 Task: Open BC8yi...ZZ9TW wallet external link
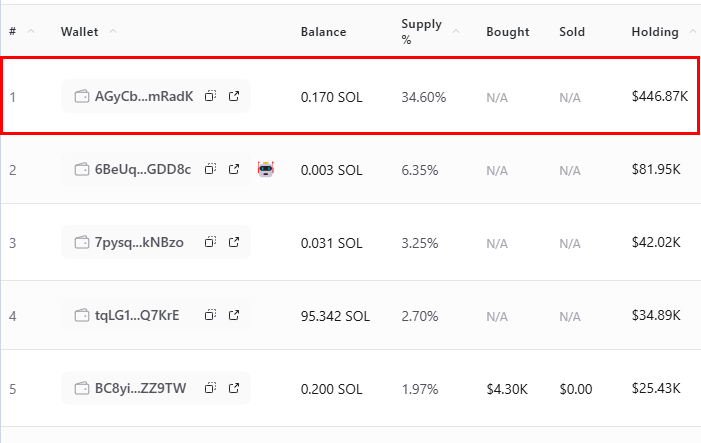pyautogui.click(x=234, y=388)
